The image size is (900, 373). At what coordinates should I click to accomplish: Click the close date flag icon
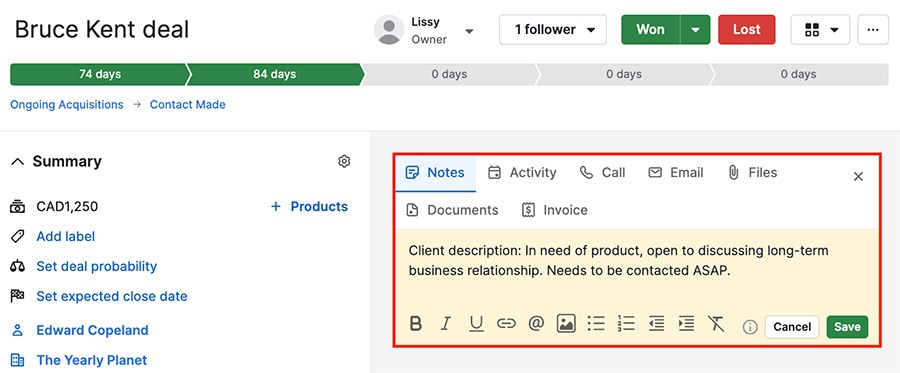click(x=18, y=296)
